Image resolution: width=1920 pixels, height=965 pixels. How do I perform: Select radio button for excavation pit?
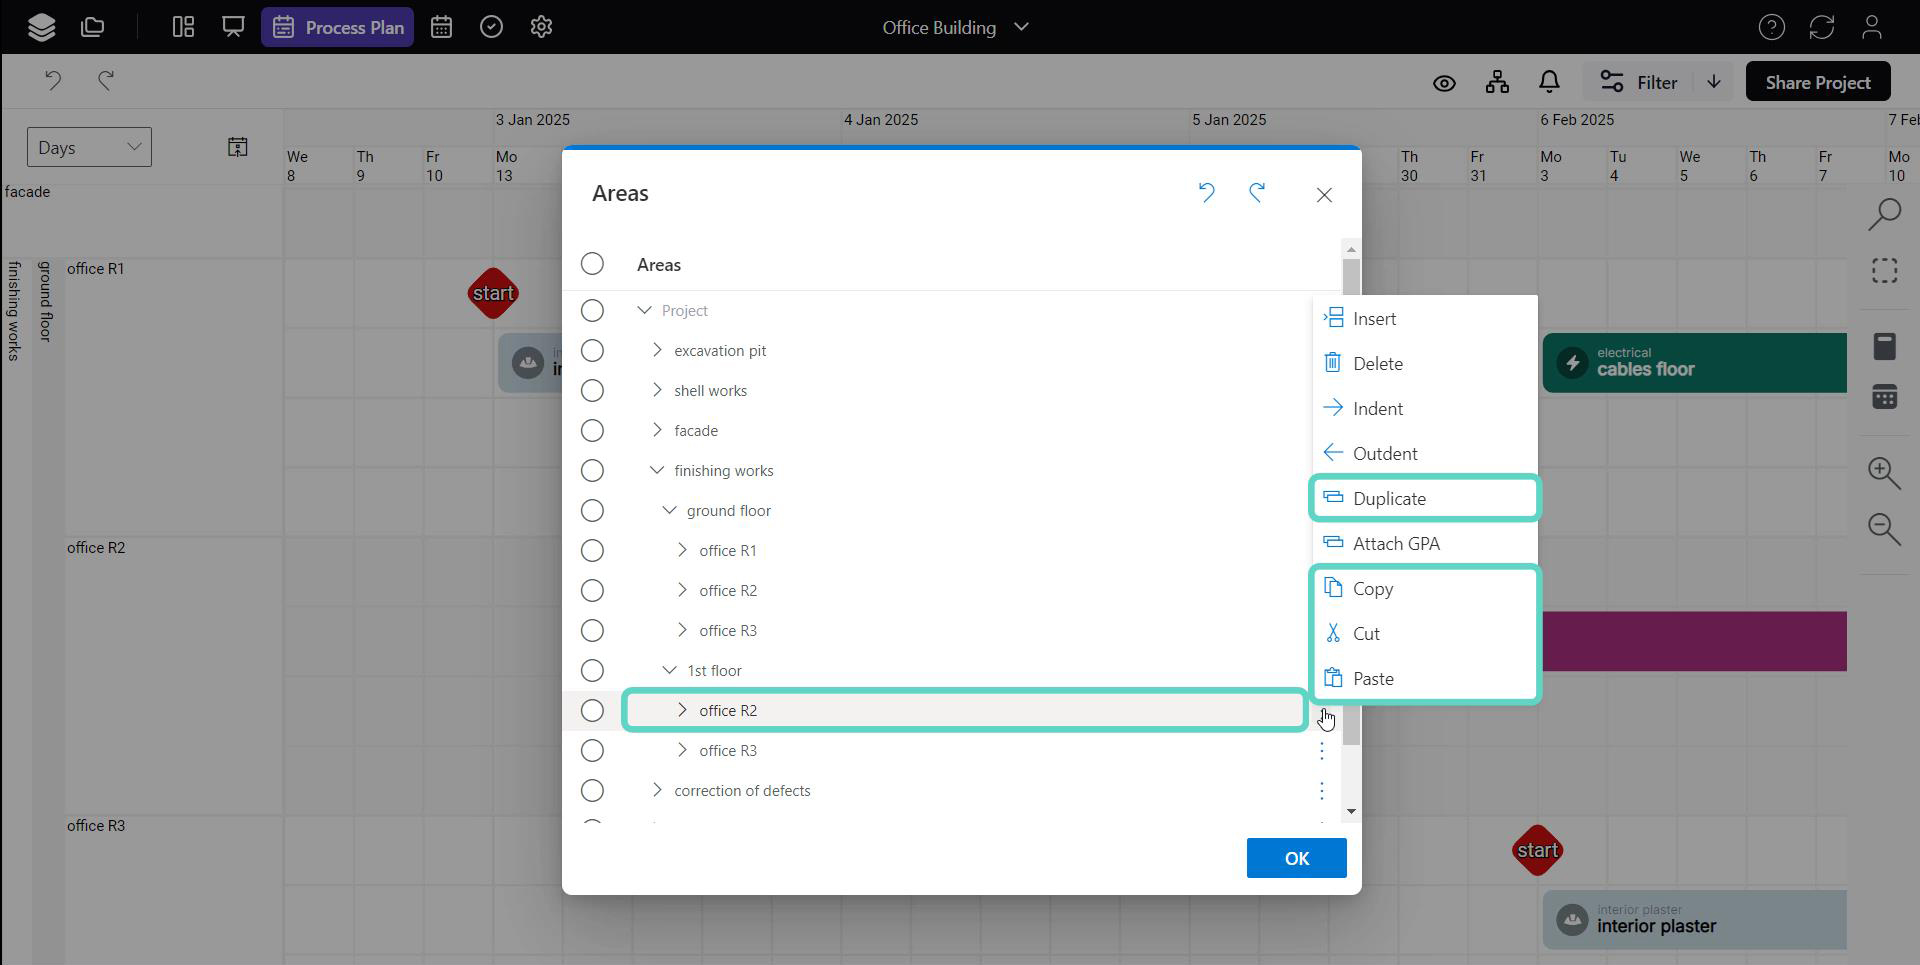592,351
